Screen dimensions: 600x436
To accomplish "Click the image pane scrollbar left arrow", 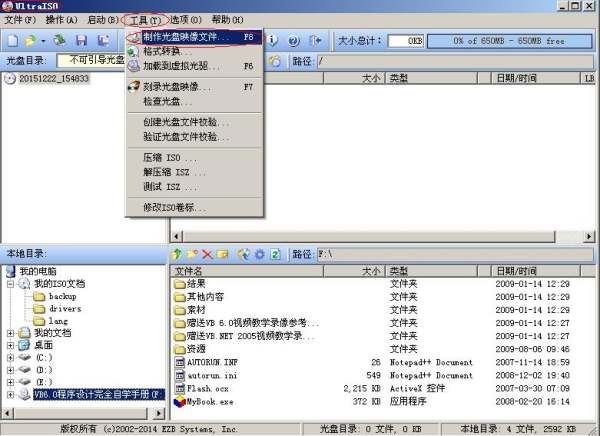I will (176, 237).
